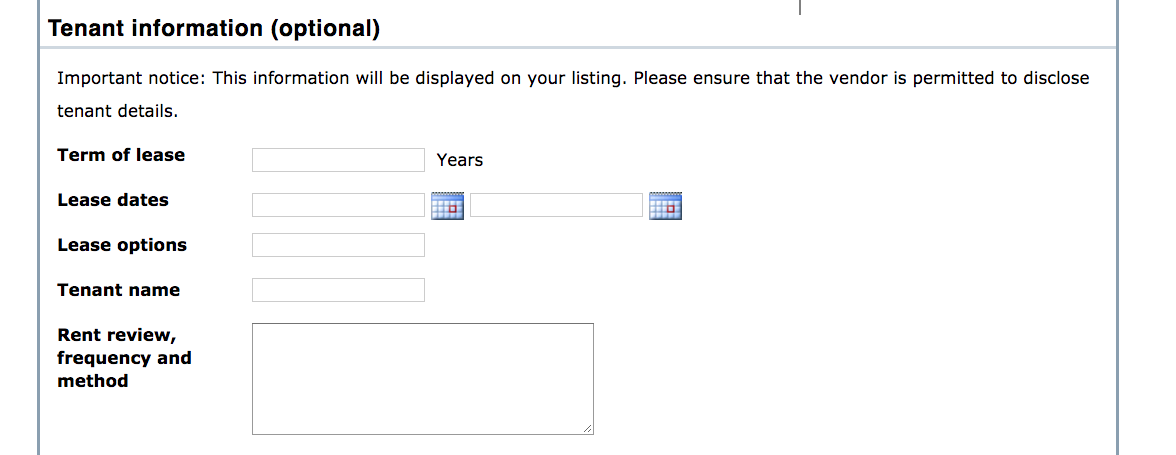The width and height of the screenshot is (1176, 455).
Task: Click the second Lease dates text box
Action: pos(556,205)
